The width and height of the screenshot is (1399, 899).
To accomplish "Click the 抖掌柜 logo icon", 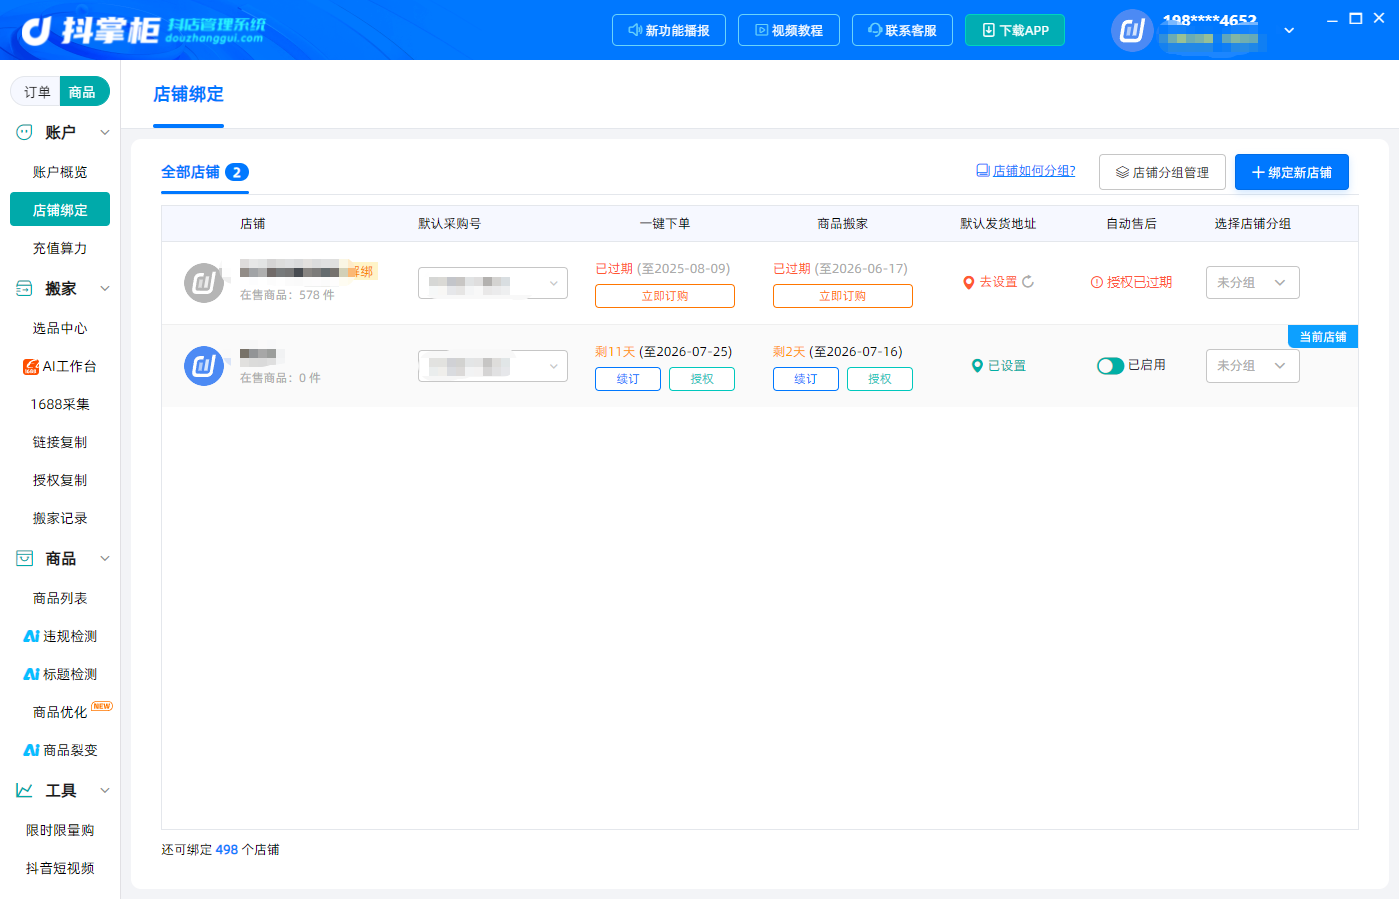I will 37,31.
